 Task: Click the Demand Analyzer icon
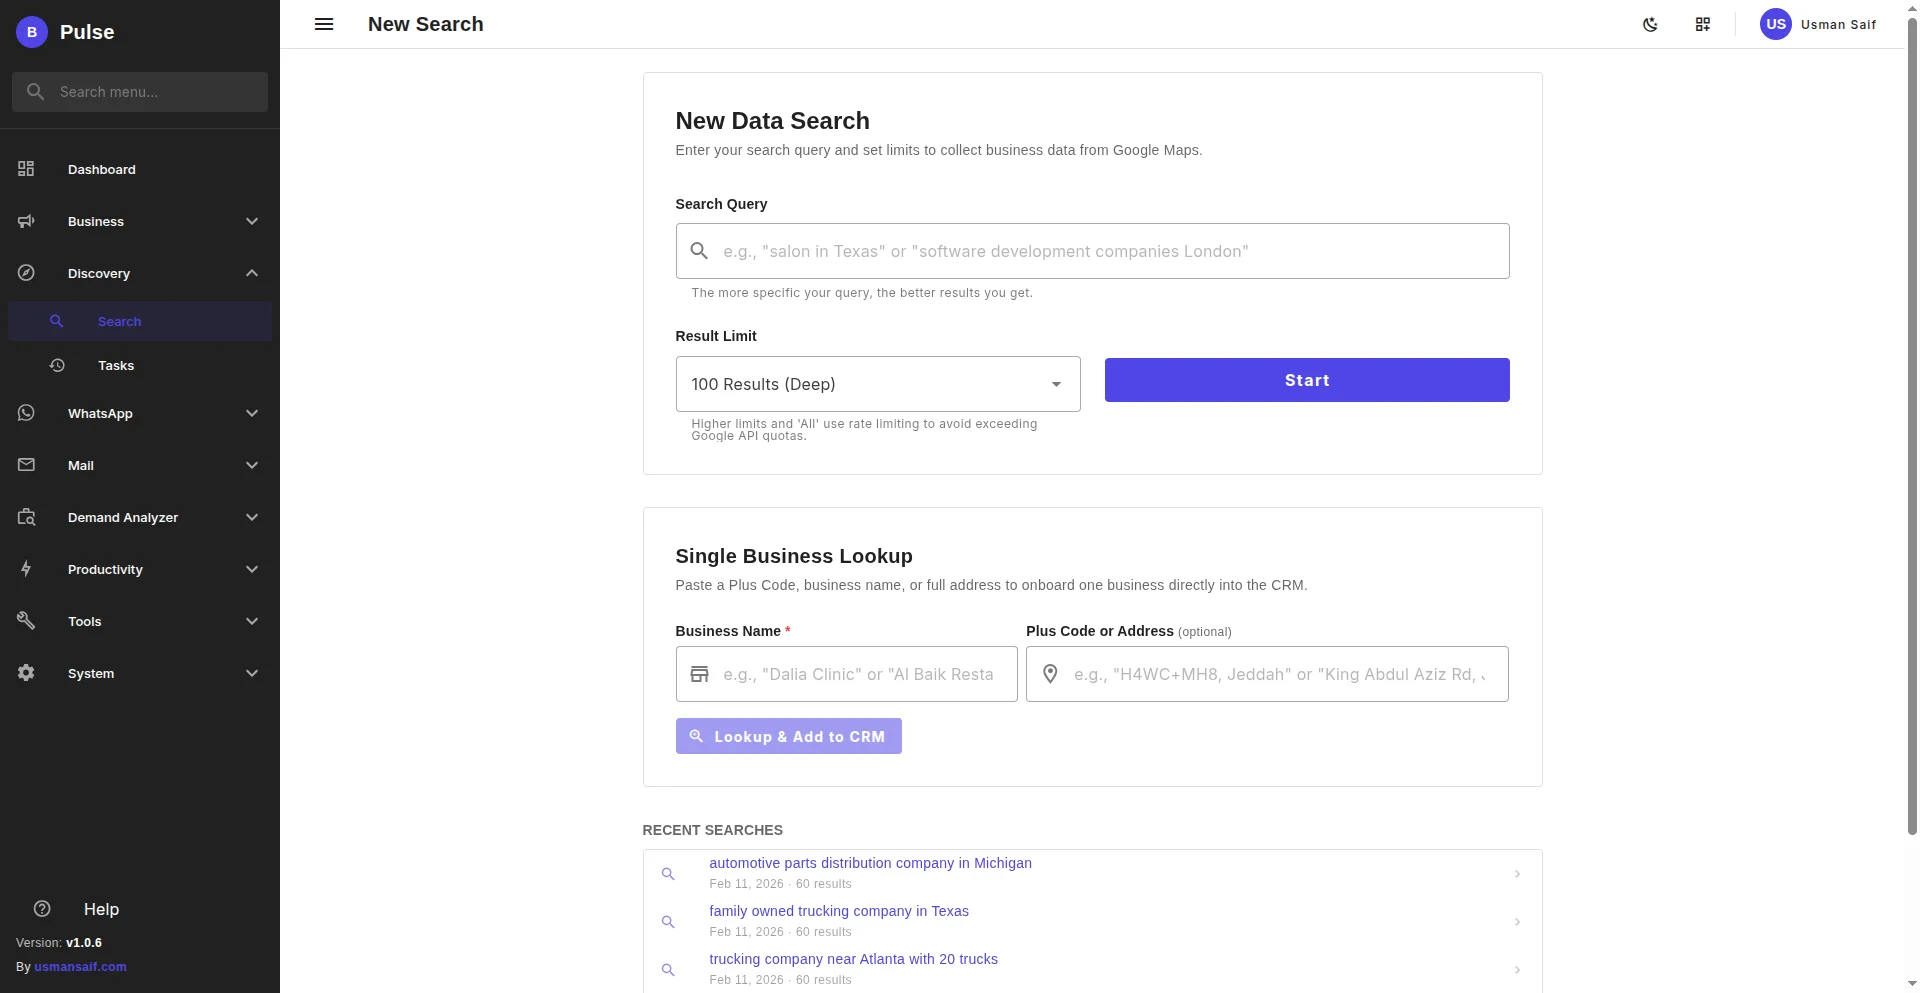26,517
